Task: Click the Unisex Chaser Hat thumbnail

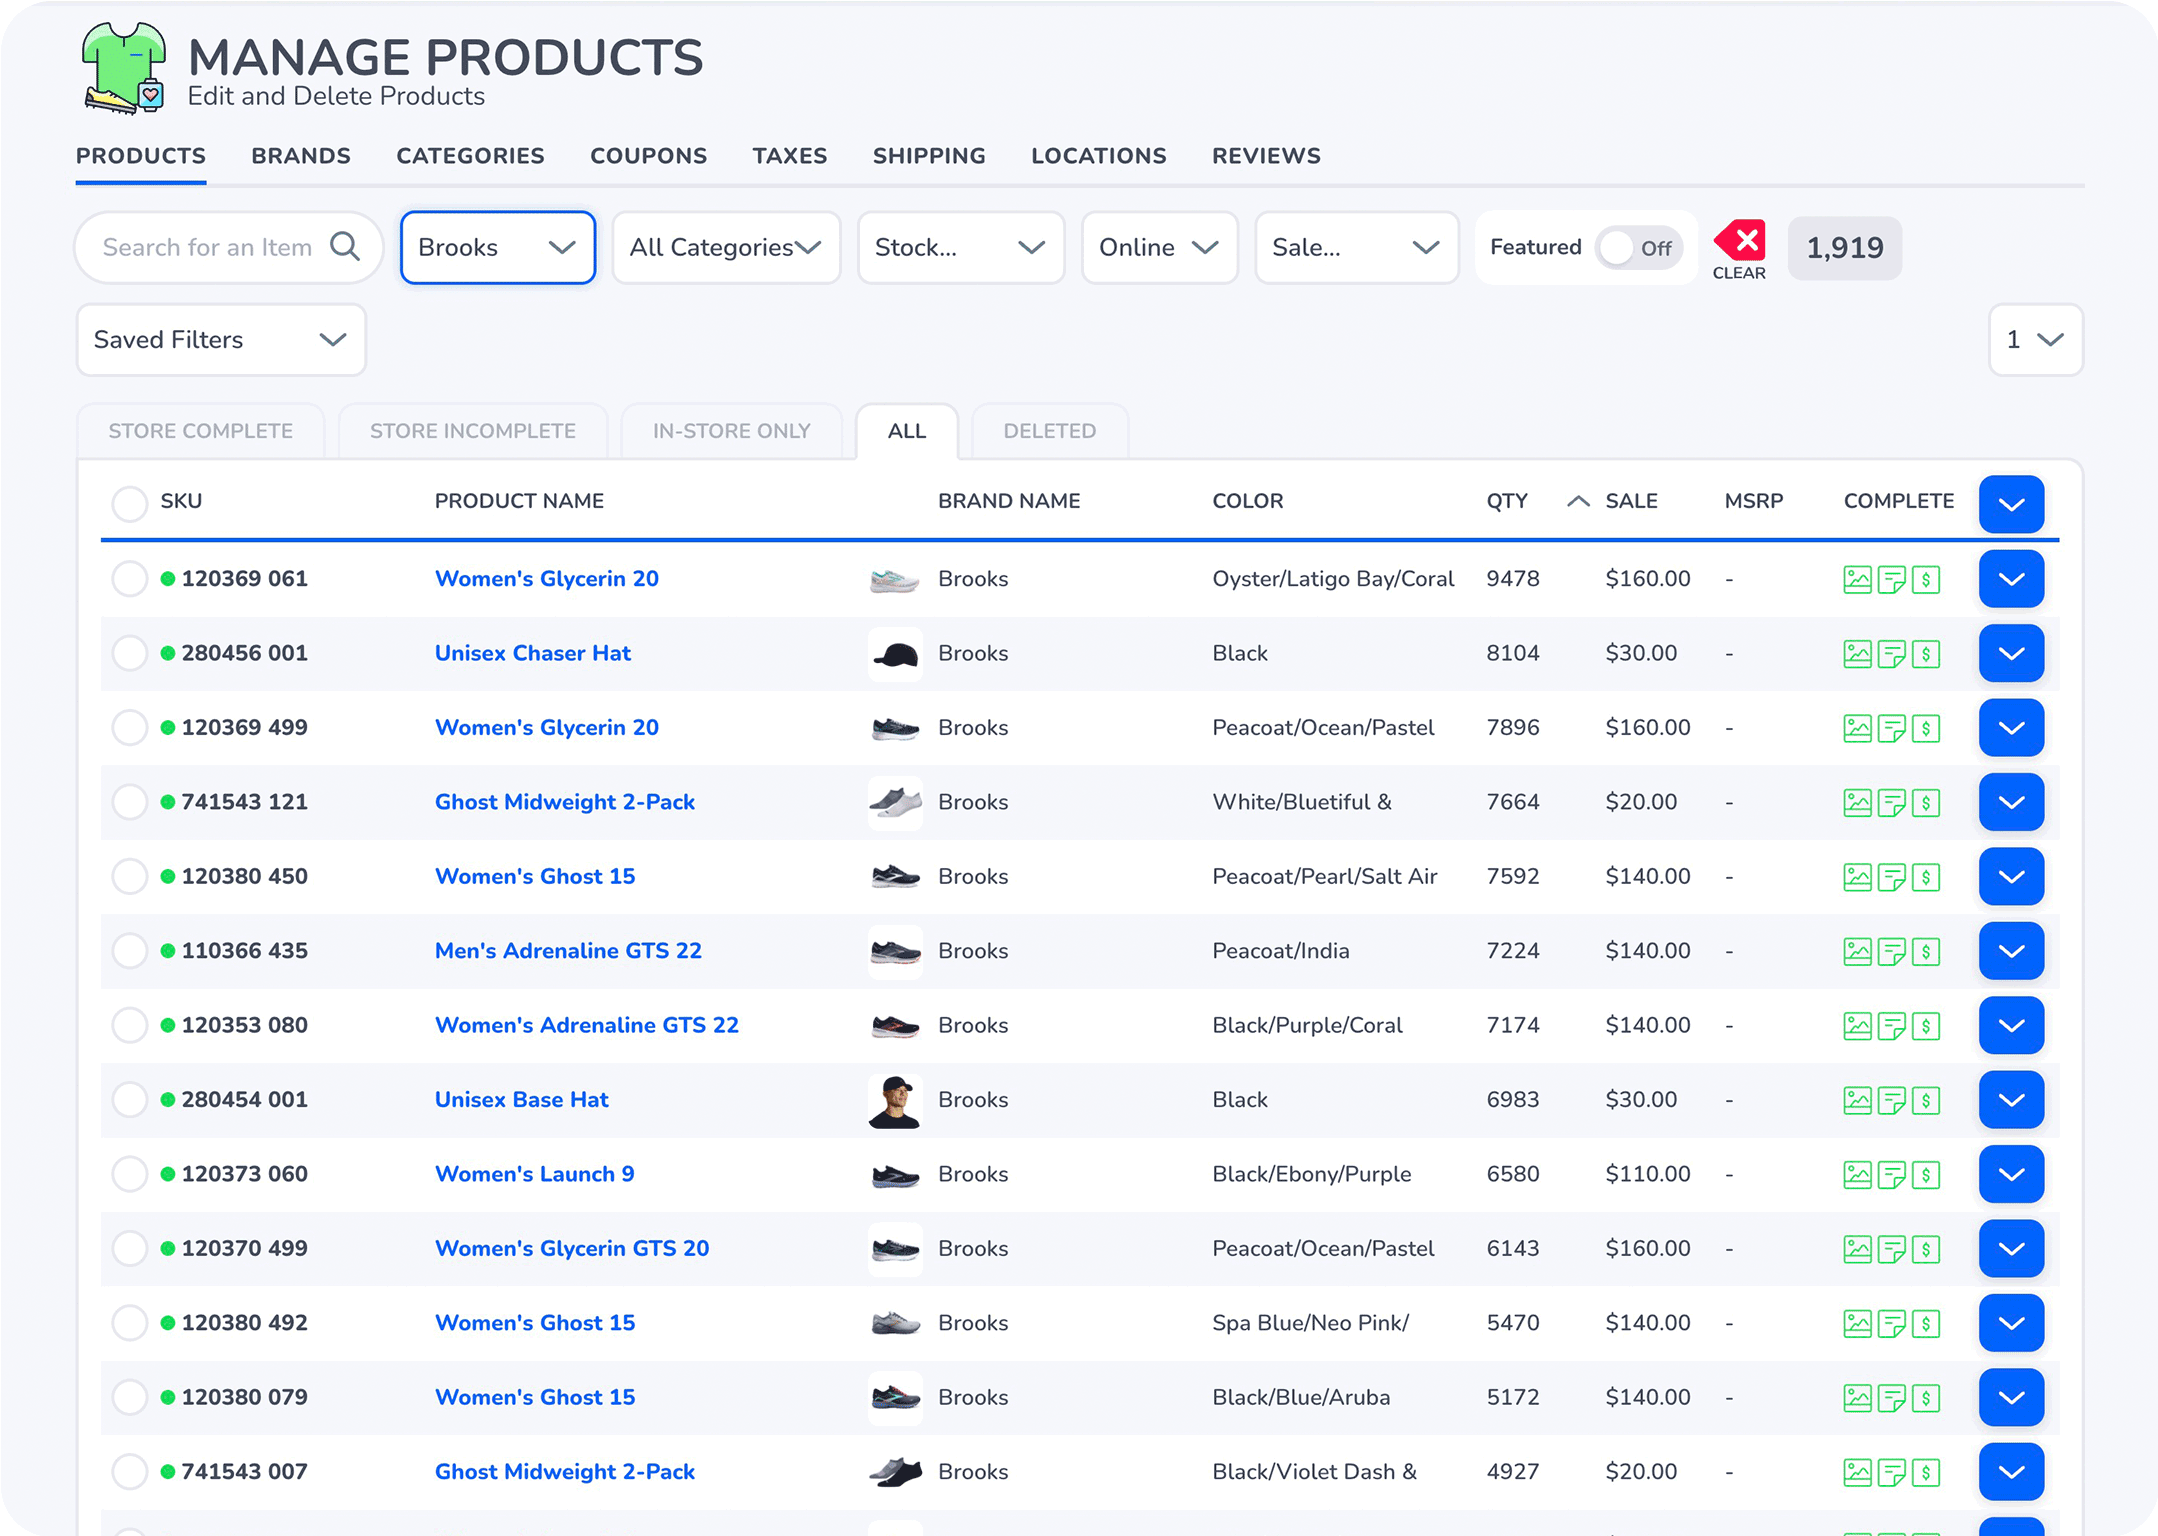Action: [895, 654]
